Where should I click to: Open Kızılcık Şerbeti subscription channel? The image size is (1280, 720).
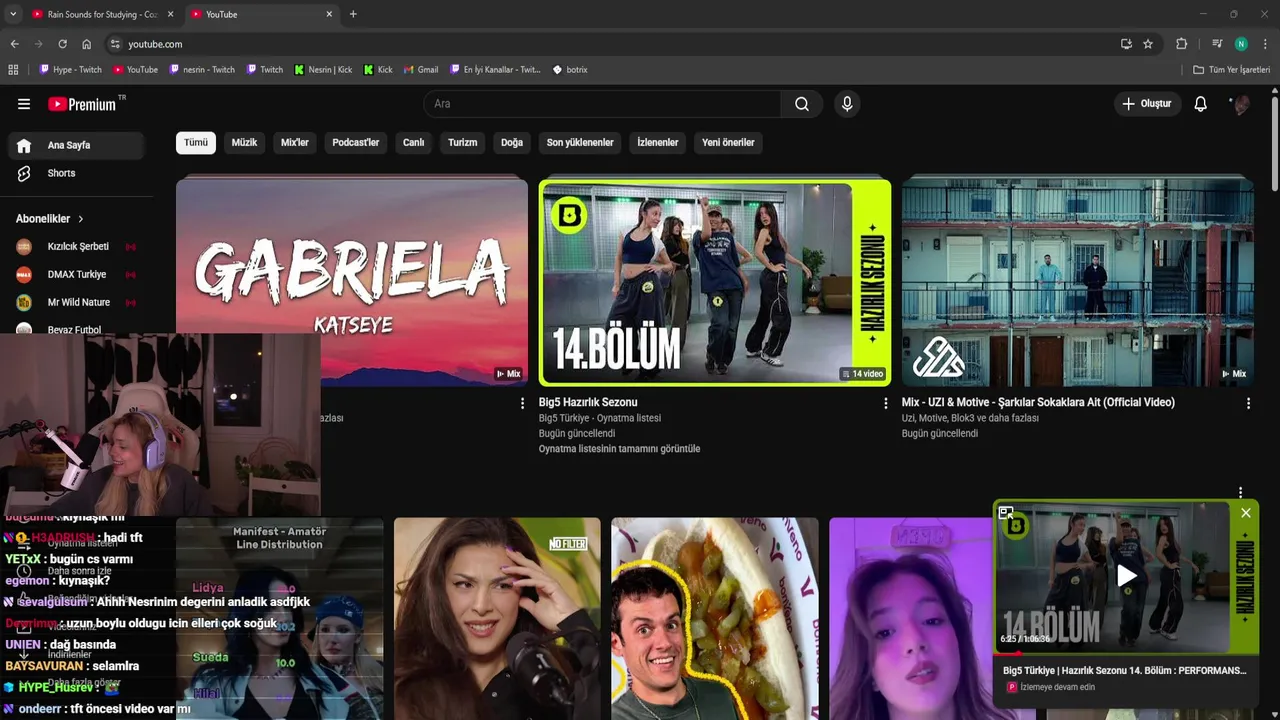pyautogui.click(x=76, y=246)
